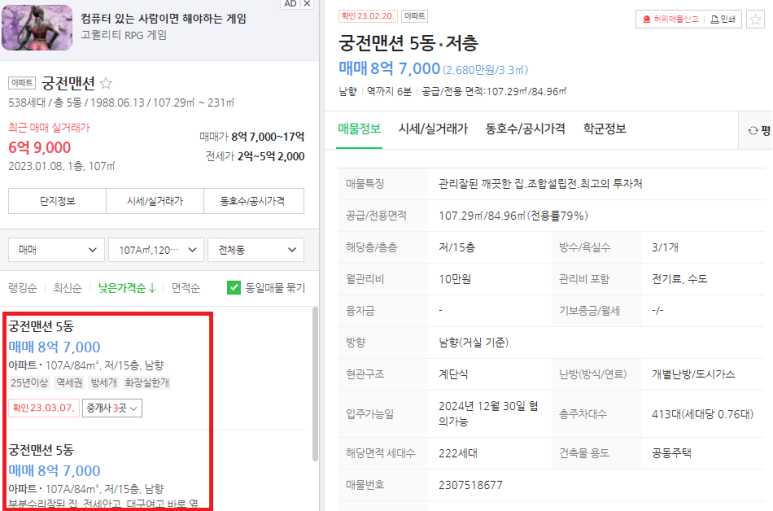Click the 확인 23.02.20. badge in header
Viewport: 773px width, 511px height.
point(368,16)
